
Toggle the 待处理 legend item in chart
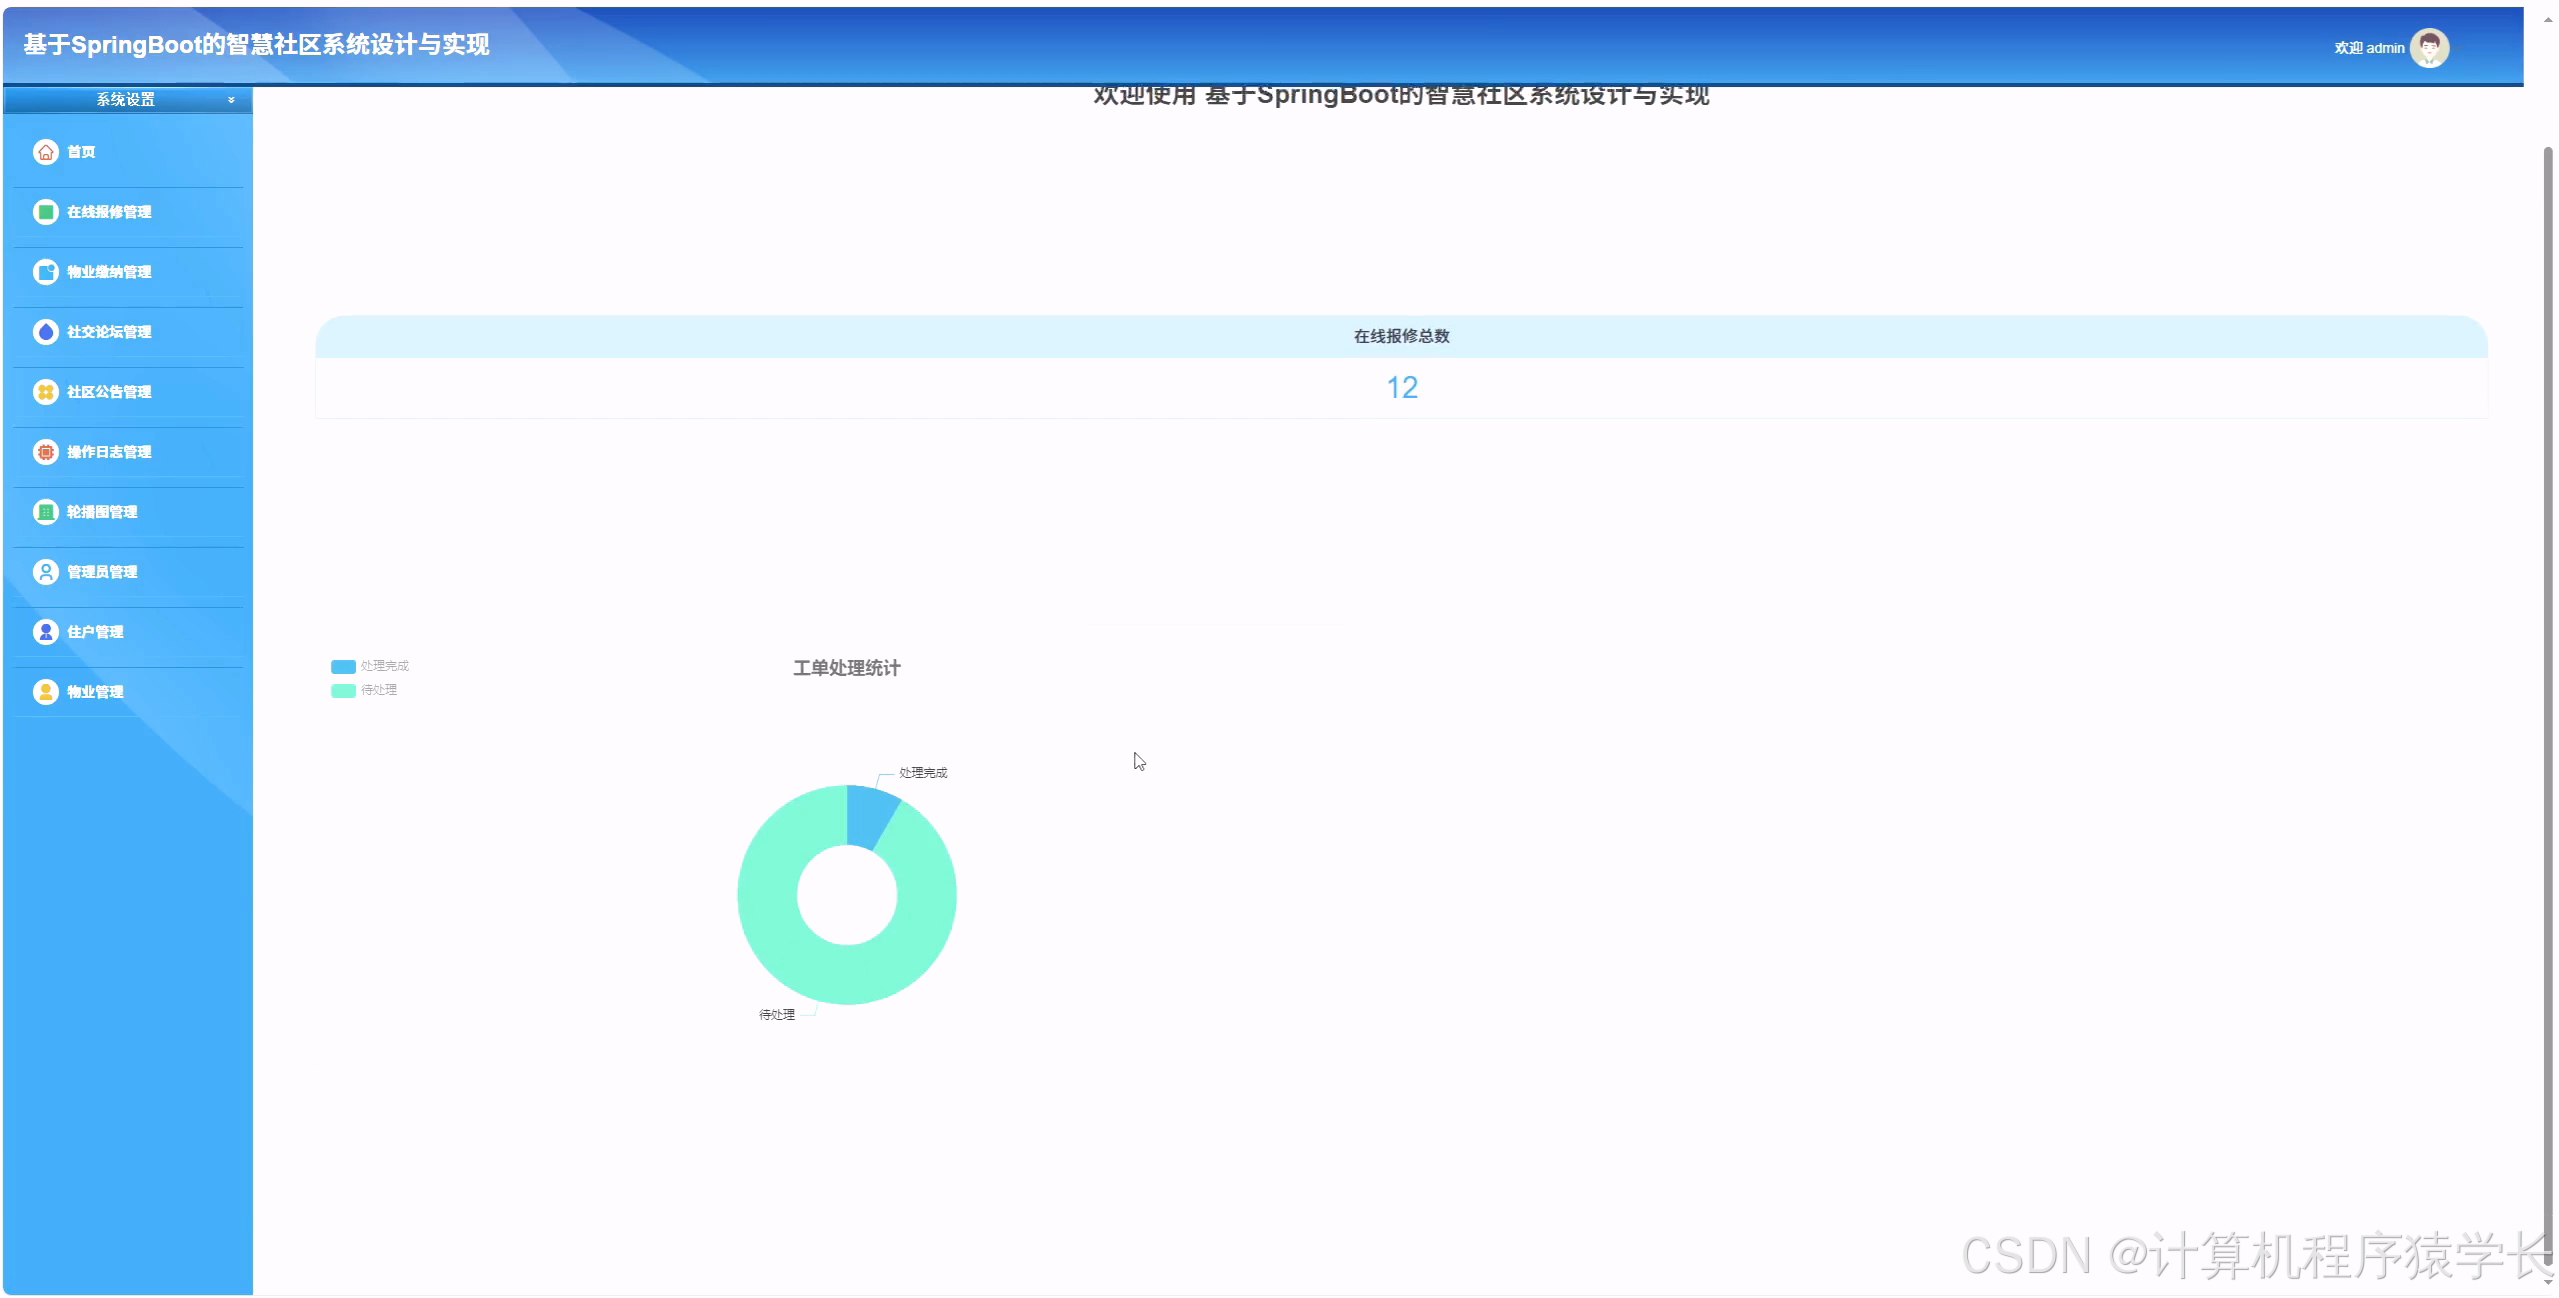(x=364, y=690)
